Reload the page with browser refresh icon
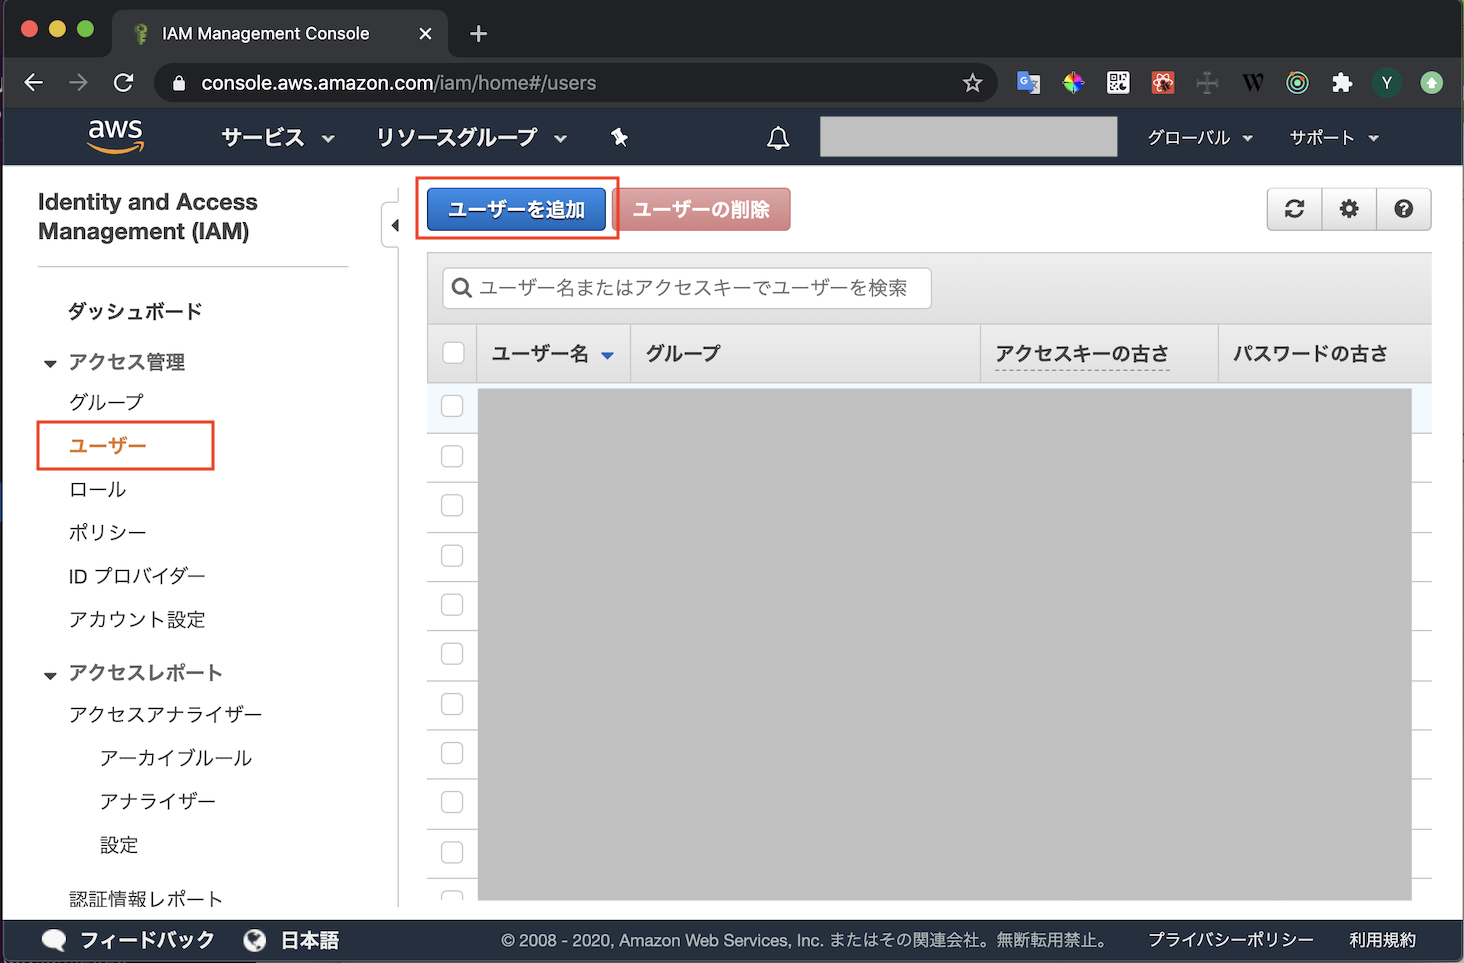This screenshot has width=1464, height=963. coord(123,83)
